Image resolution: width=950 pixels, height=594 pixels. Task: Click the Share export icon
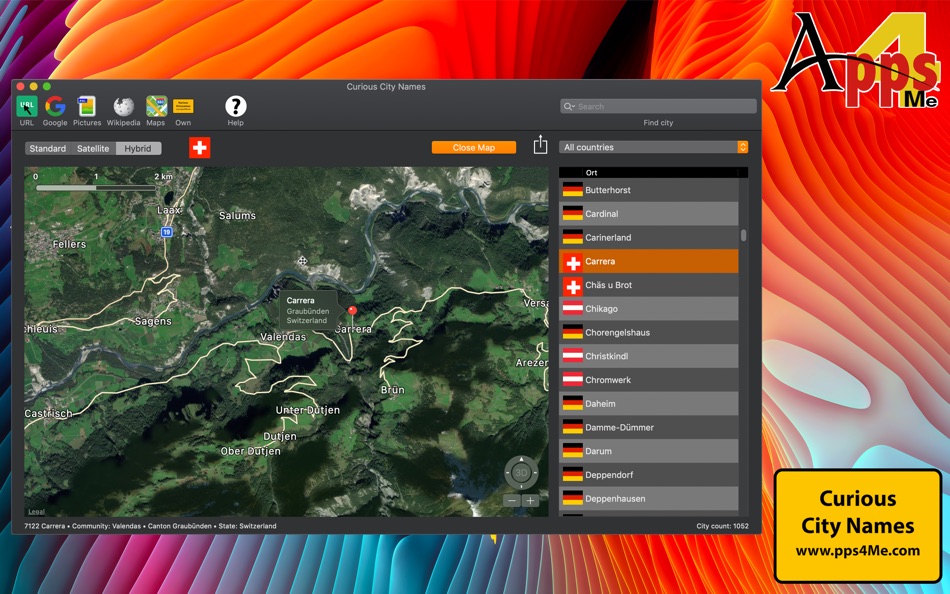(539, 145)
